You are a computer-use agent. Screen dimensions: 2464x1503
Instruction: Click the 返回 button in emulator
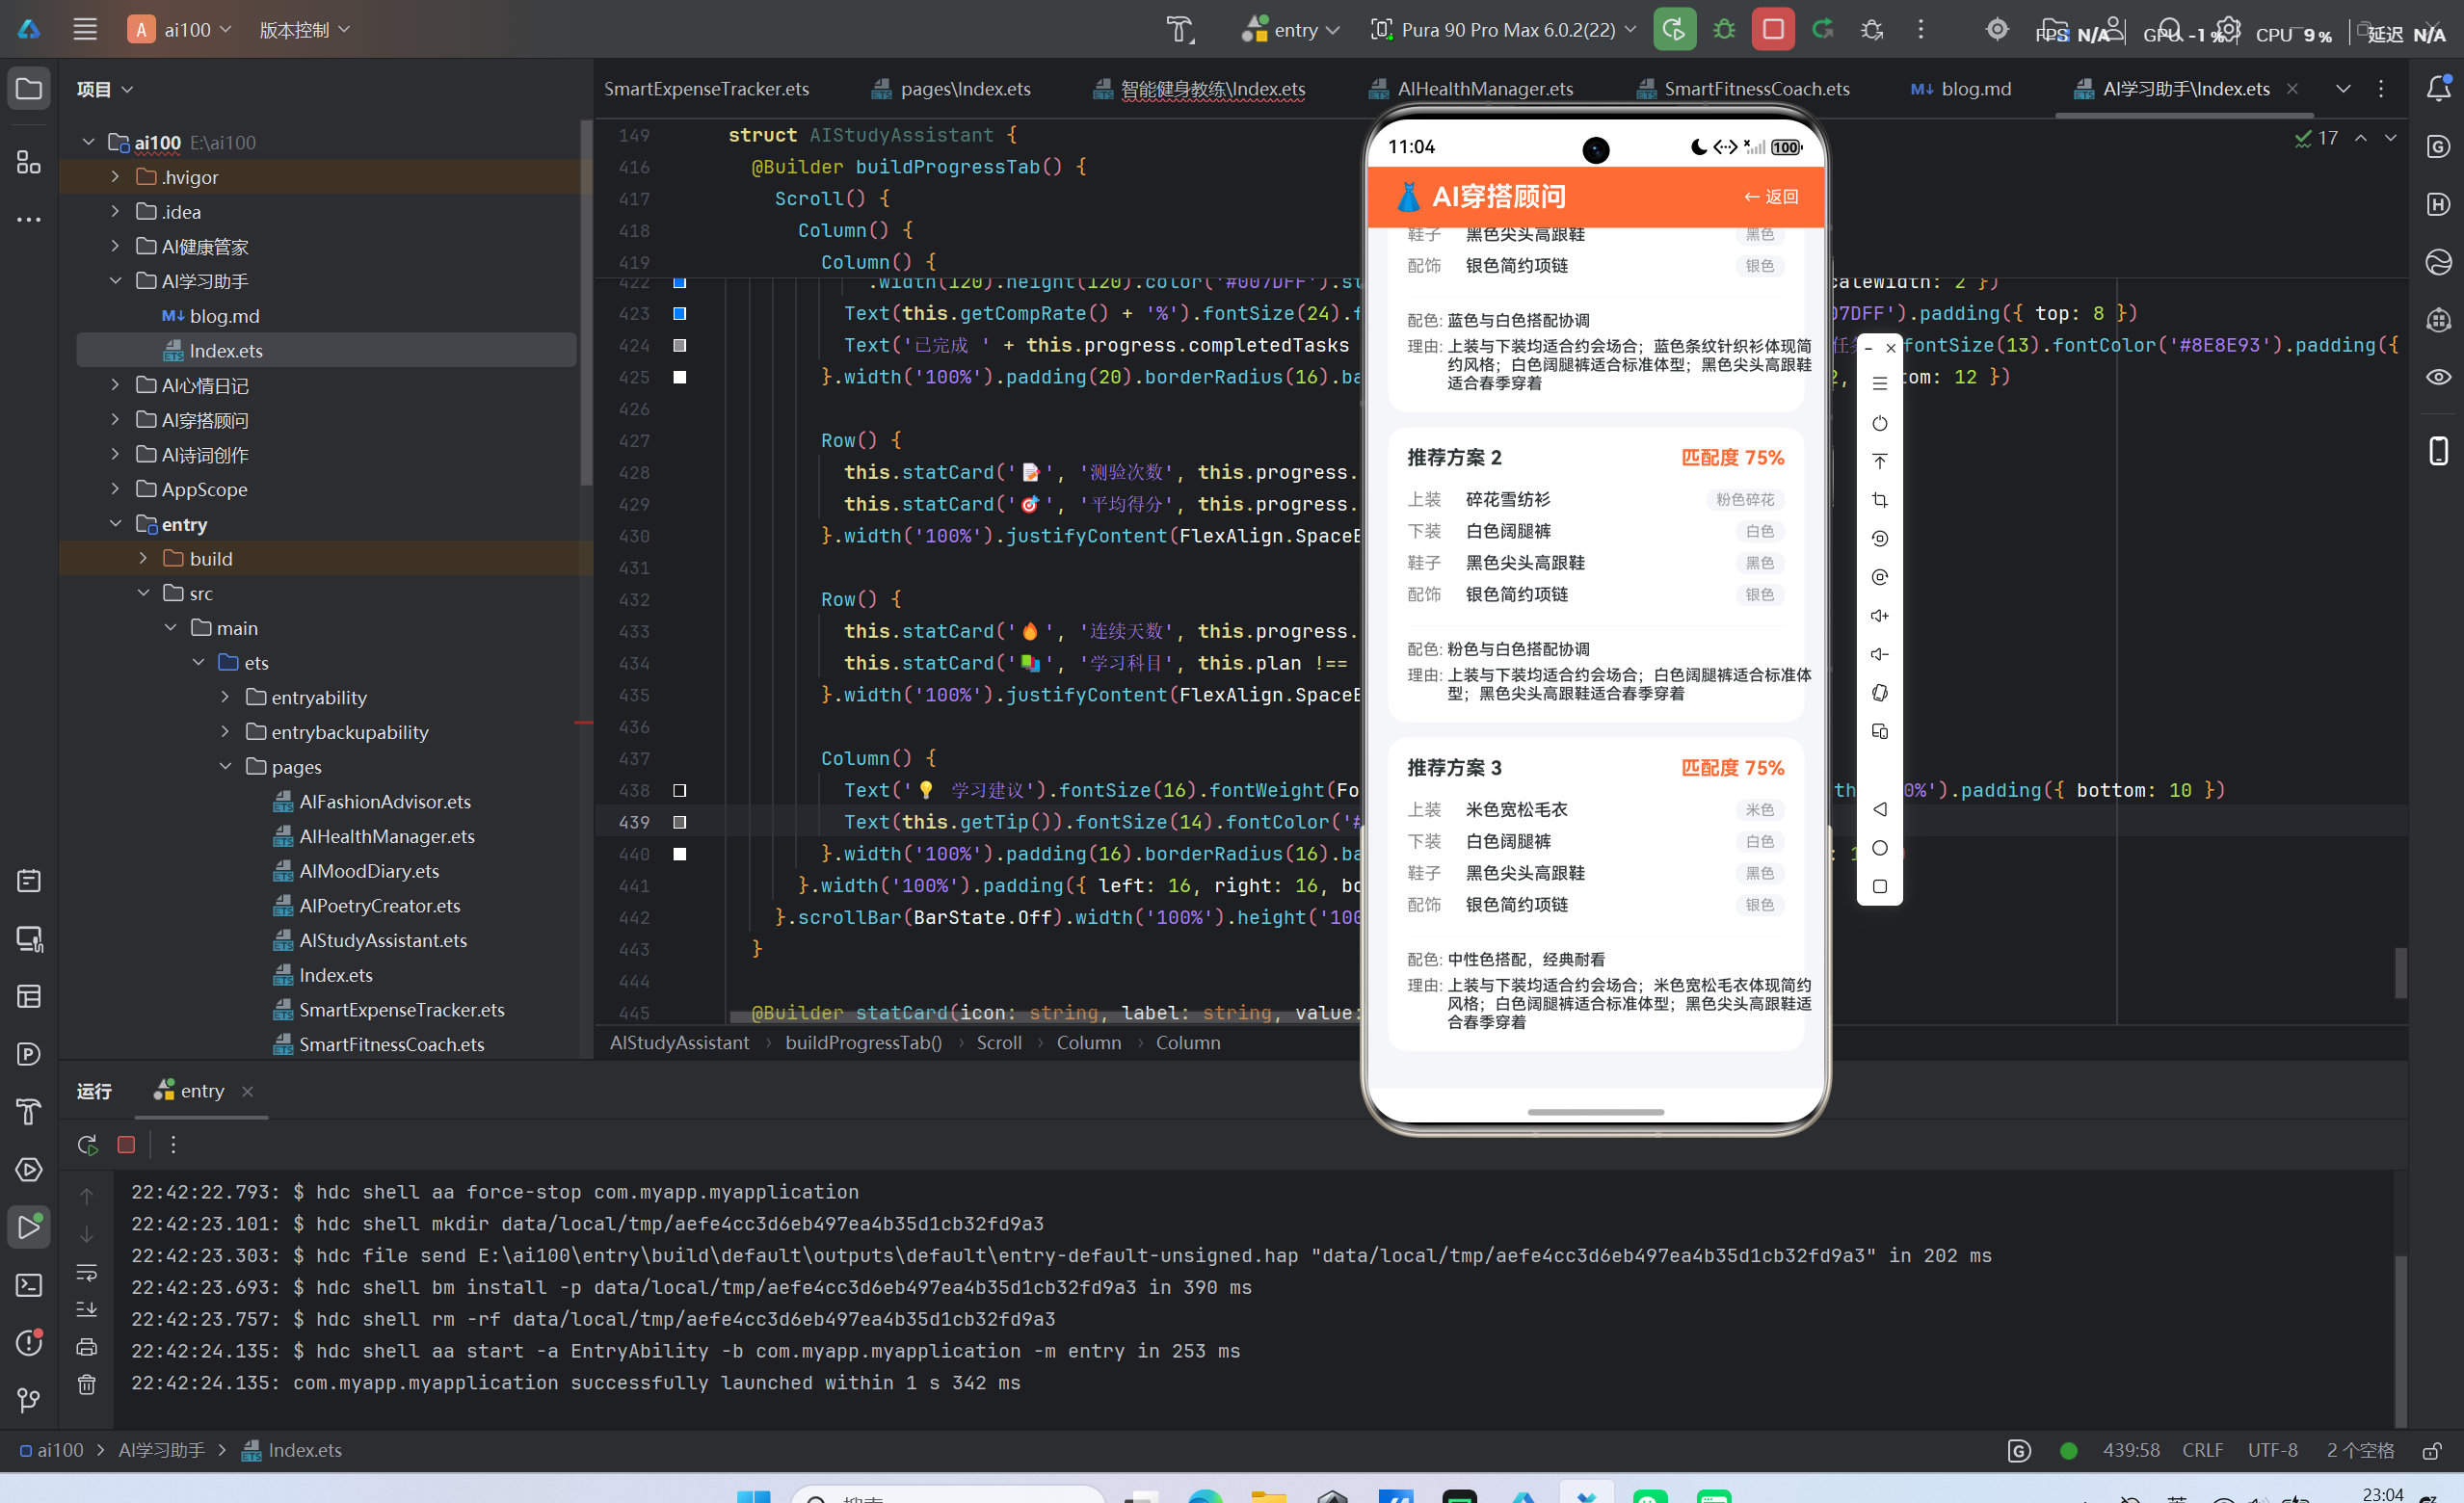pyautogui.click(x=1770, y=196)
